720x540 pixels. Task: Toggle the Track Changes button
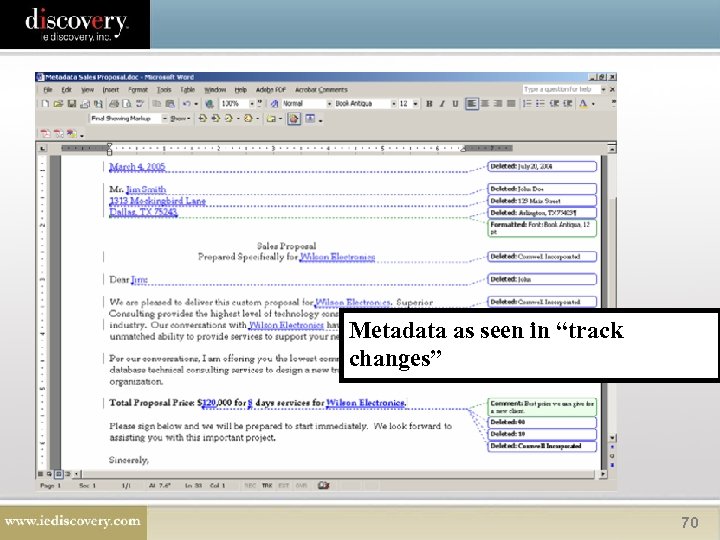pos(294,119)
